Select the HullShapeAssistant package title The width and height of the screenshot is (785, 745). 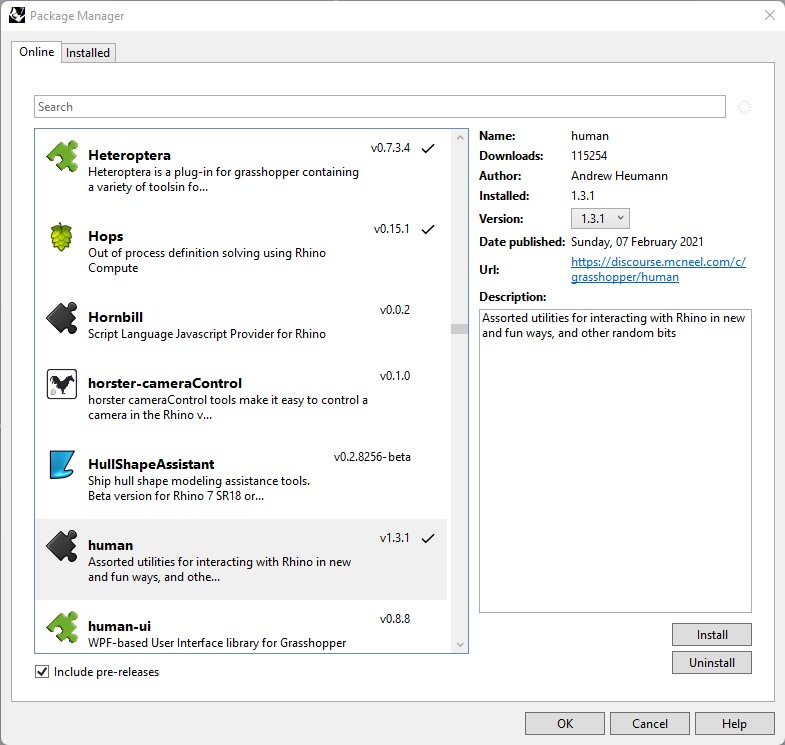click(151, 464)
